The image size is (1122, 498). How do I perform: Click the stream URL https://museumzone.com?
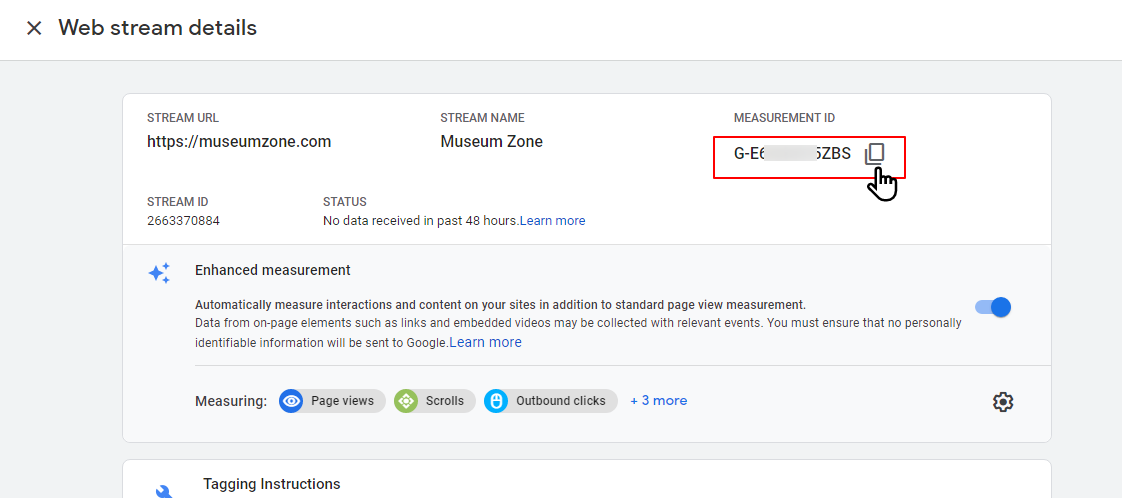pyautogui.click(x=239, y=142)
